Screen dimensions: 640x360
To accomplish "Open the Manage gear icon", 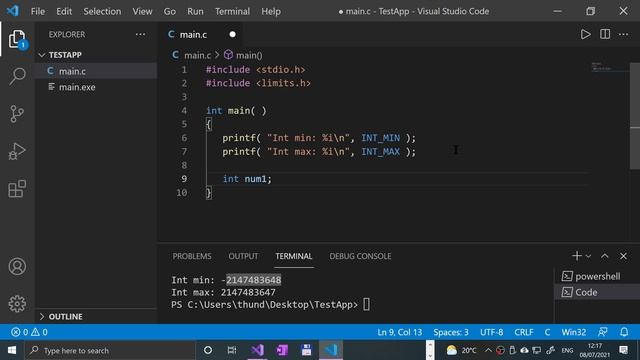I will pos(17,304).
